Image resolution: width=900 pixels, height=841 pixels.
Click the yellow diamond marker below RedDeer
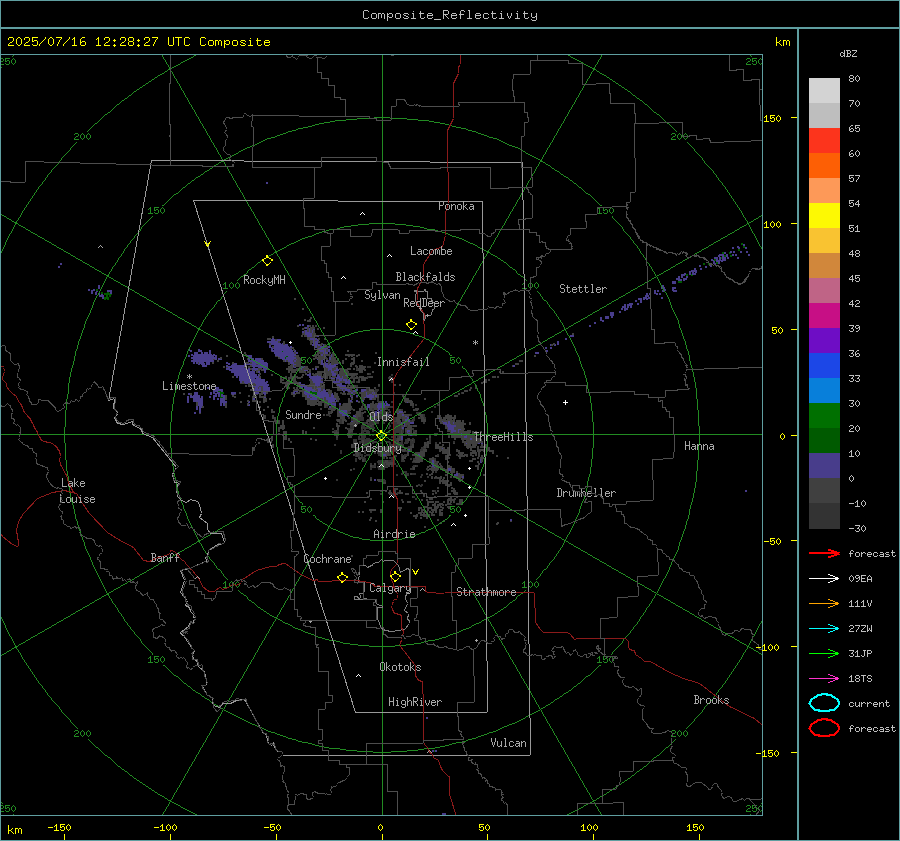click(412, 325)
